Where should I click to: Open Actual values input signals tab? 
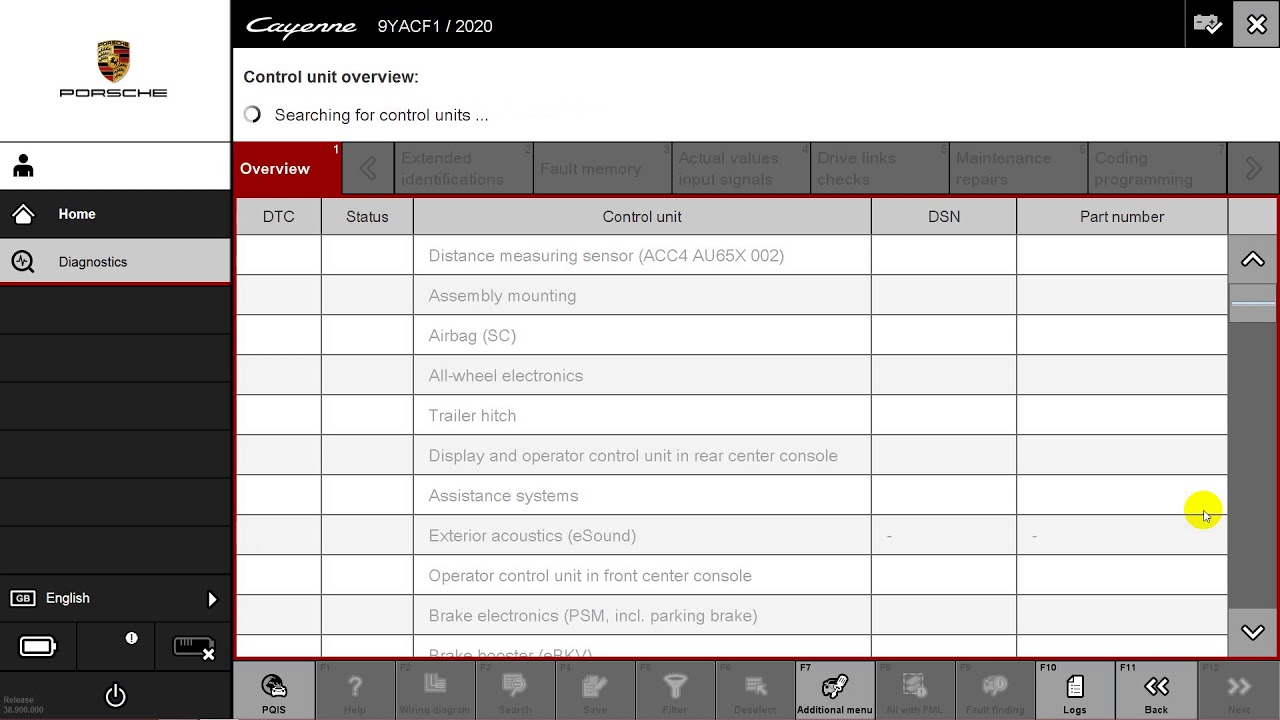click(x=741, y=168)
